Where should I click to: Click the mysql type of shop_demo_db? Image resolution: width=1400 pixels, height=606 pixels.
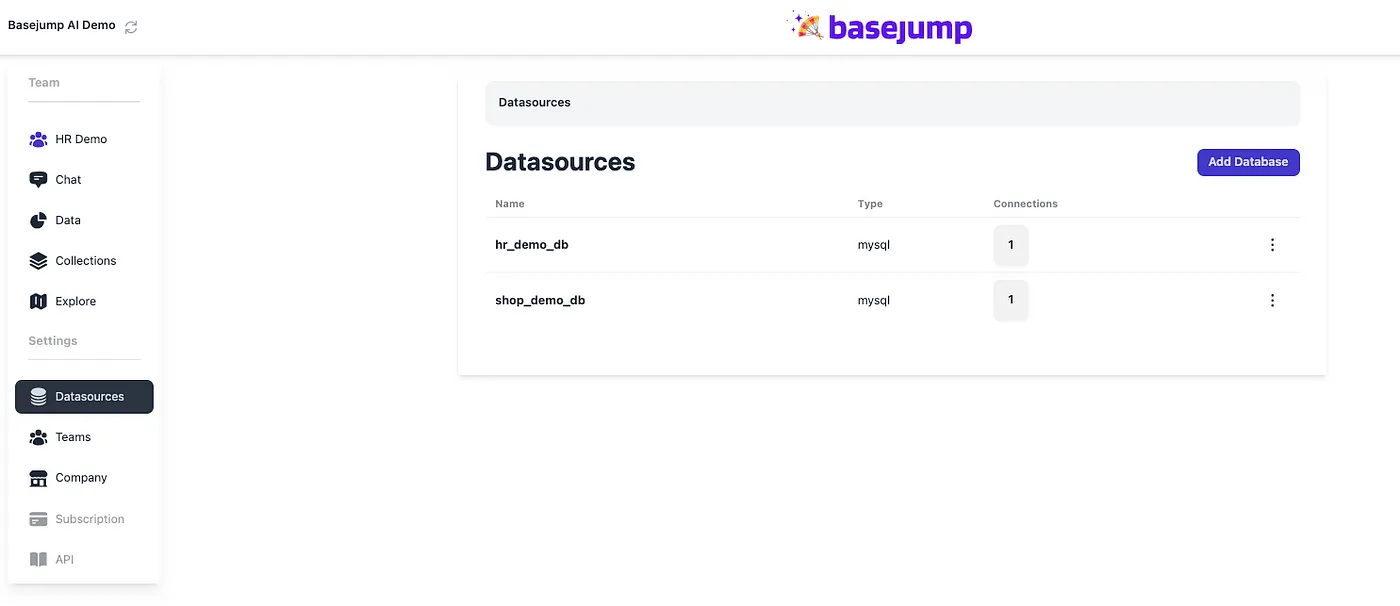tap(874, 300)
